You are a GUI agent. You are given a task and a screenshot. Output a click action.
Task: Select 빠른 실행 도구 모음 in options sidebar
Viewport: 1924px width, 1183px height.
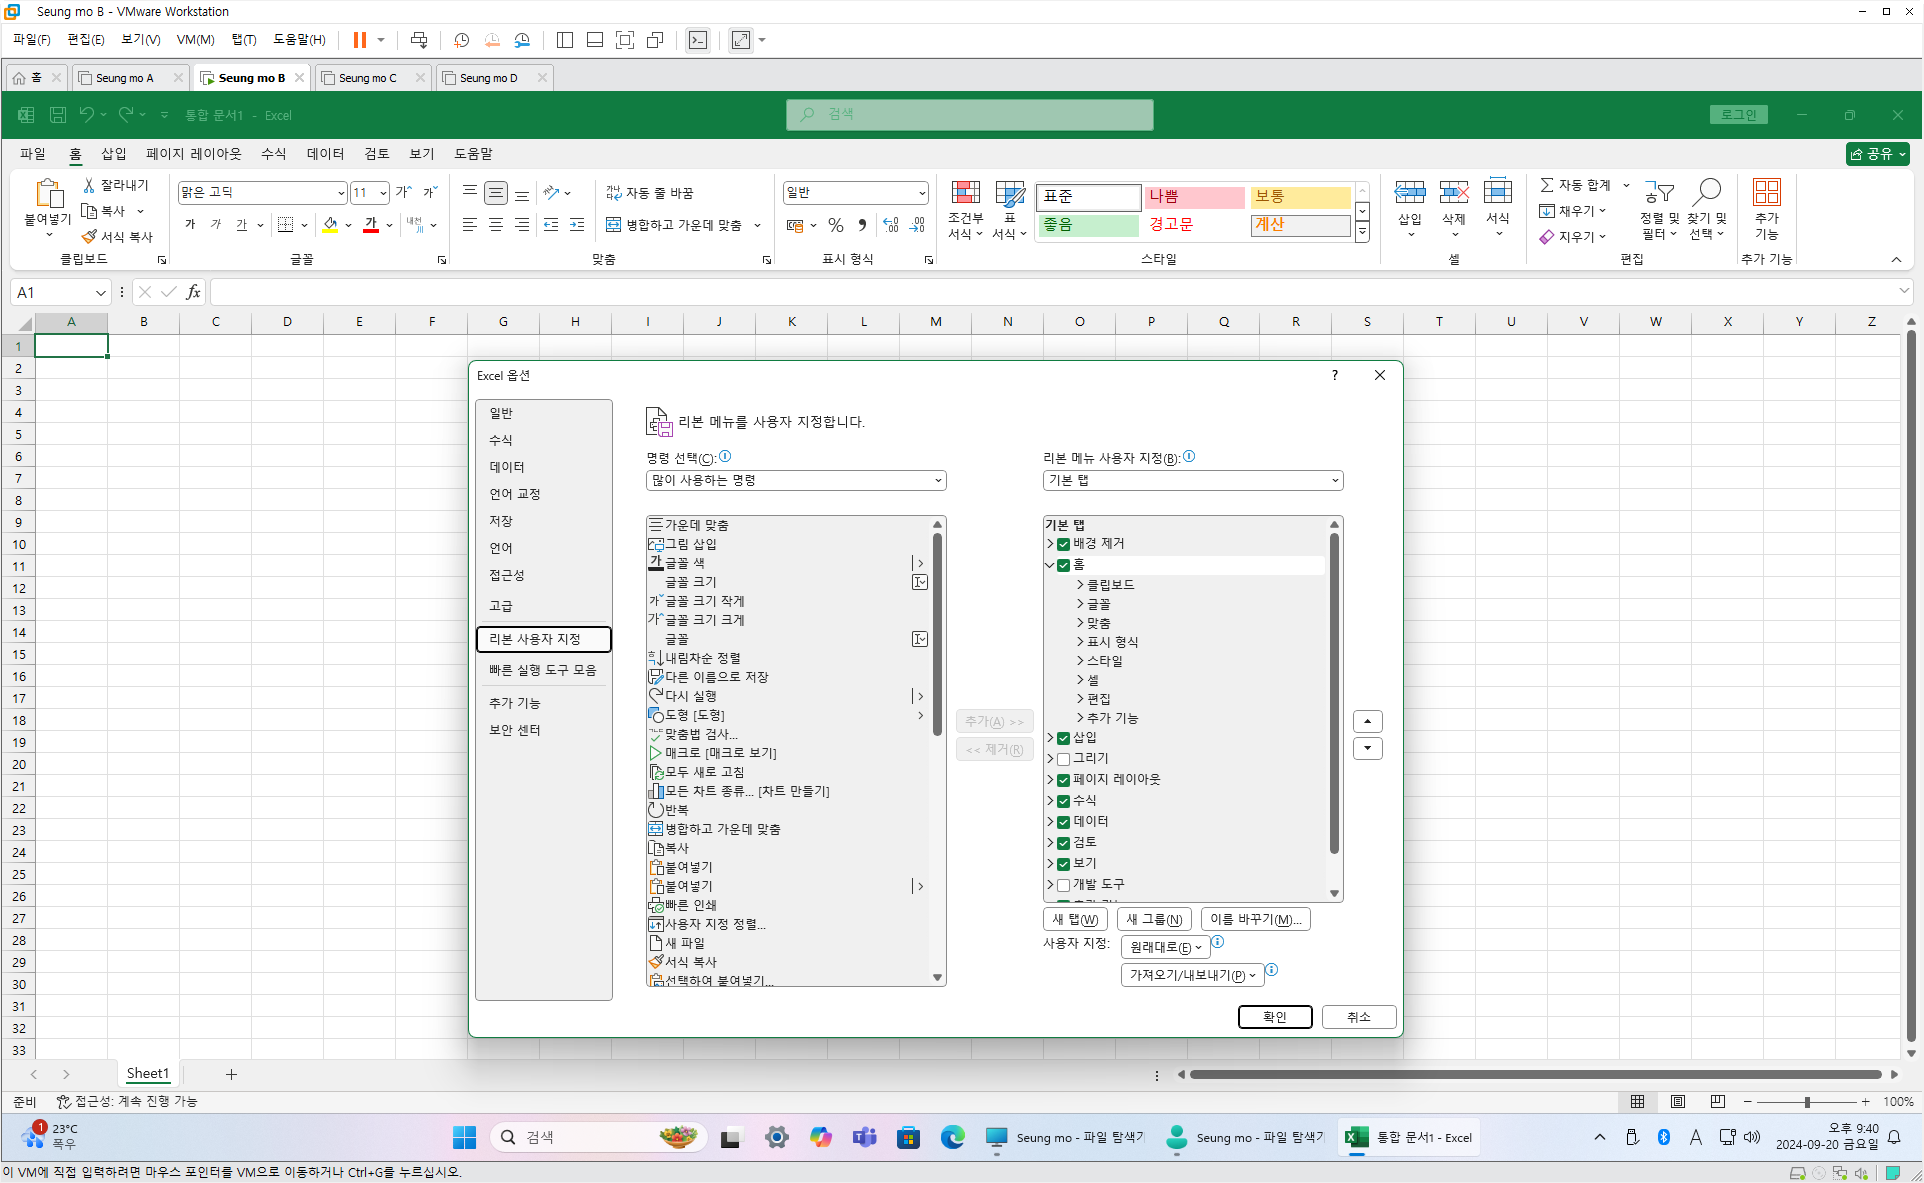(x=542, y=670)
